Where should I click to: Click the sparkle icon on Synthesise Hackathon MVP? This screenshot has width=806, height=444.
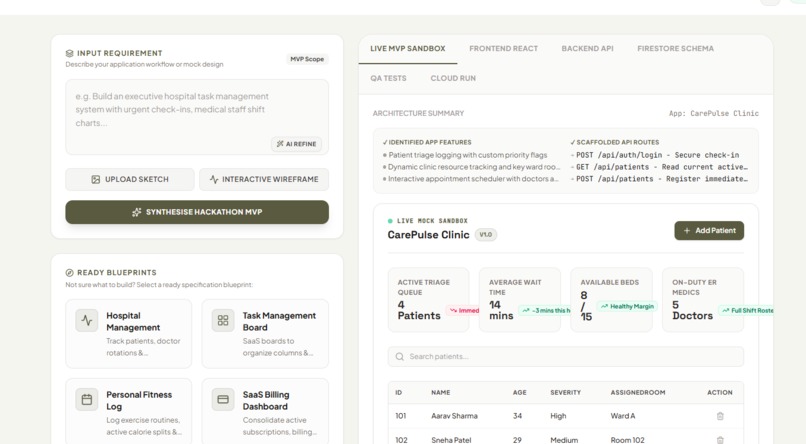(x=136, y=212)
